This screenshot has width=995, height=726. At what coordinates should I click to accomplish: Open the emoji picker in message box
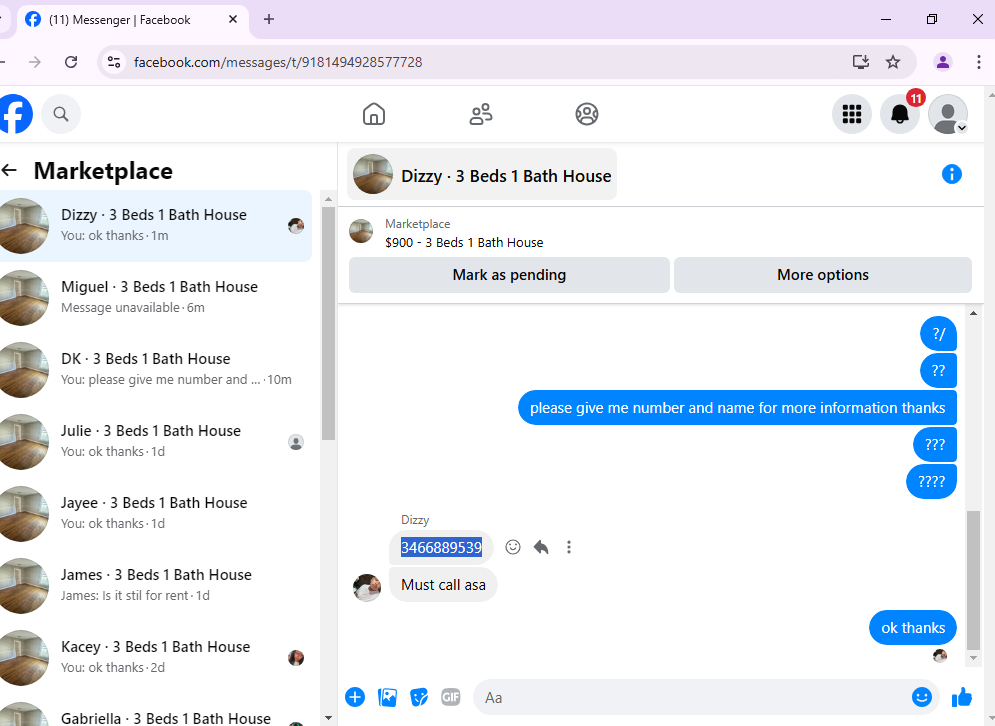(921, 697)
